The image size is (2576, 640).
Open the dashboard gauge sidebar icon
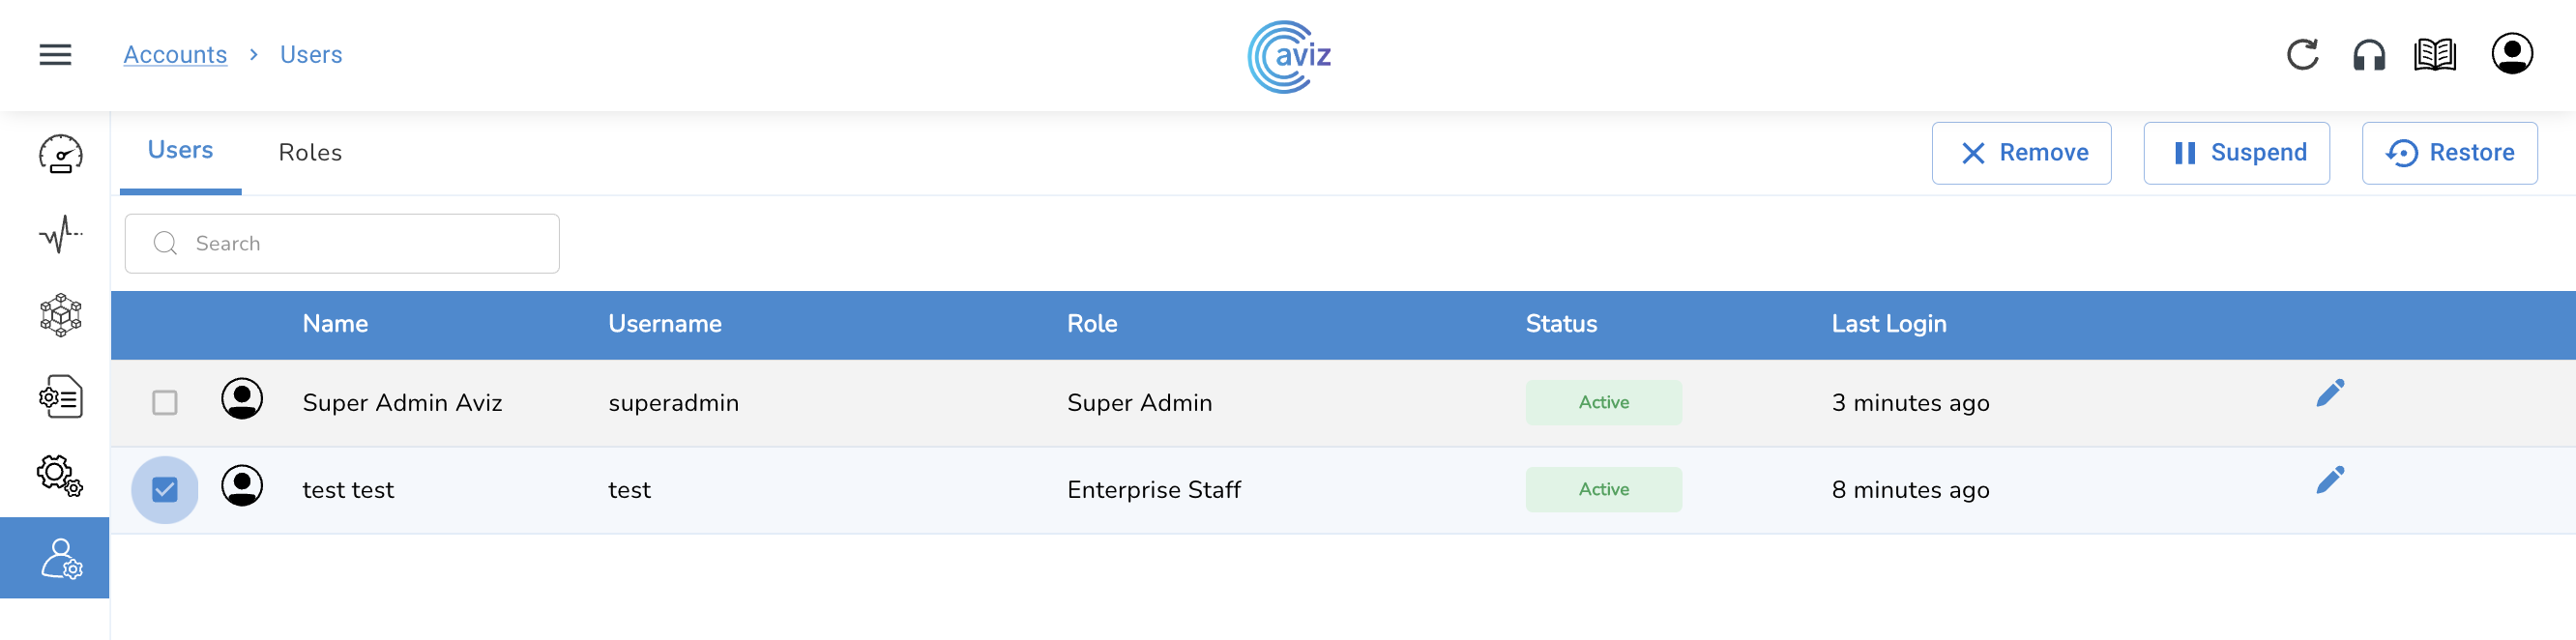[x=60, y=154]
